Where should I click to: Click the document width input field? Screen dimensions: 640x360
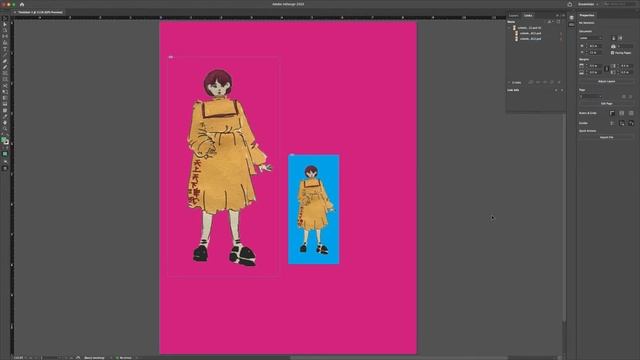[594, 46]
